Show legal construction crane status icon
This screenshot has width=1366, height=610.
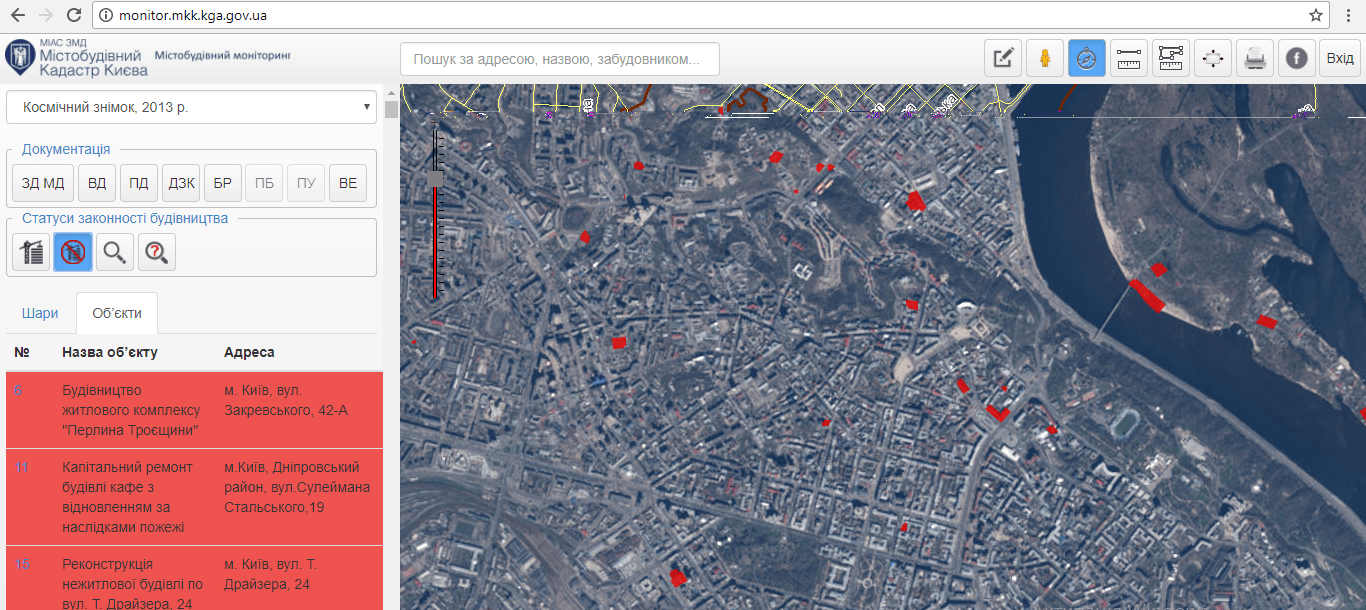(32, 252)
